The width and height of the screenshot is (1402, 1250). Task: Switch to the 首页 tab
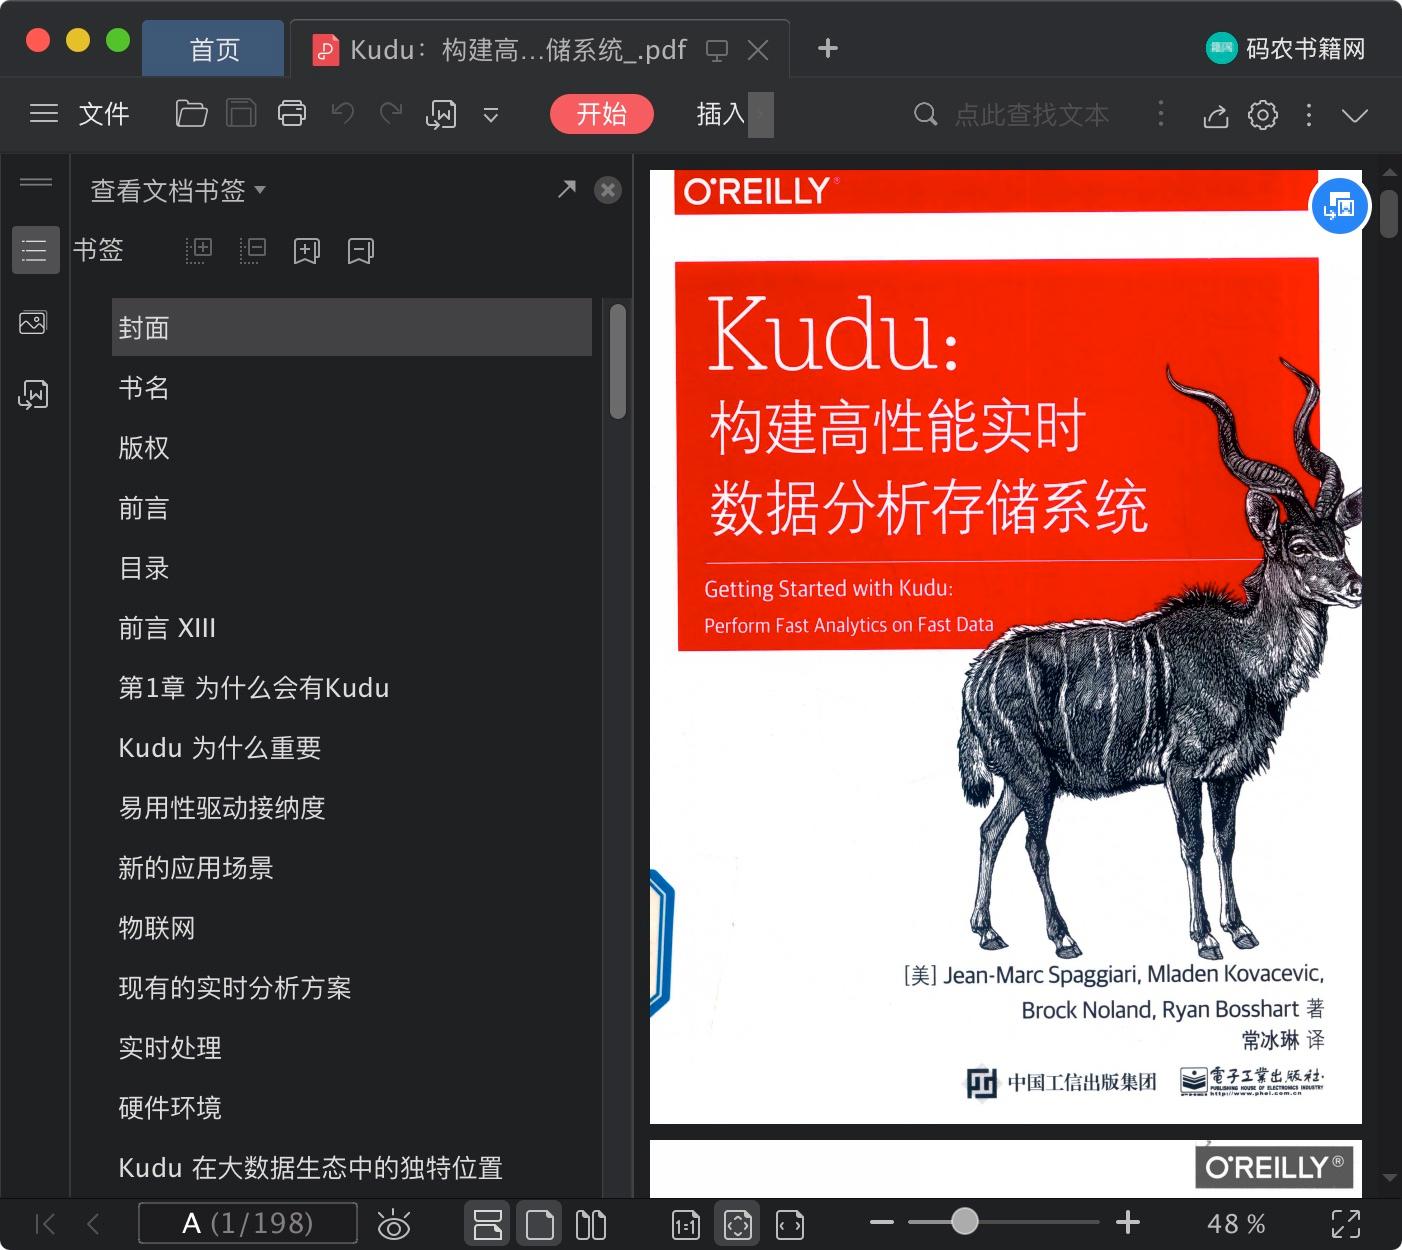tap(214, 49)
